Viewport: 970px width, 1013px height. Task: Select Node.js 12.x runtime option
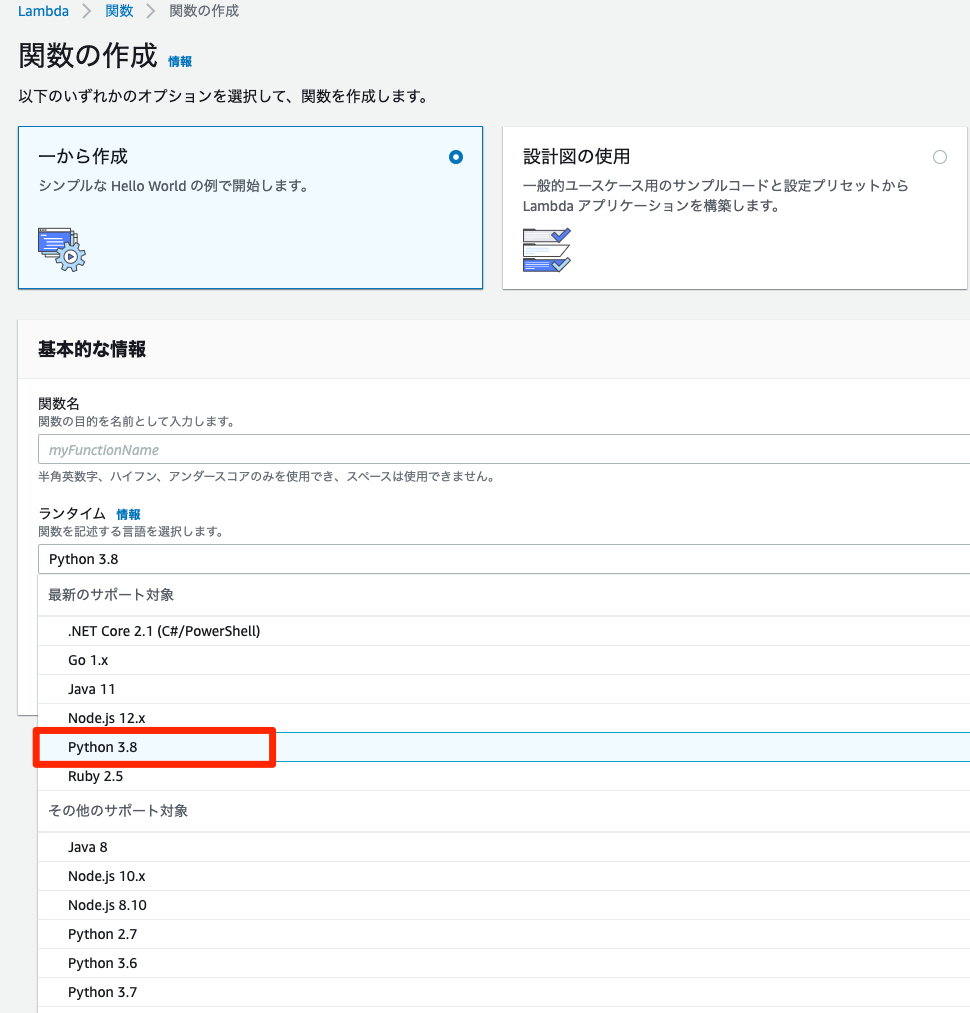tap(107, 718)
